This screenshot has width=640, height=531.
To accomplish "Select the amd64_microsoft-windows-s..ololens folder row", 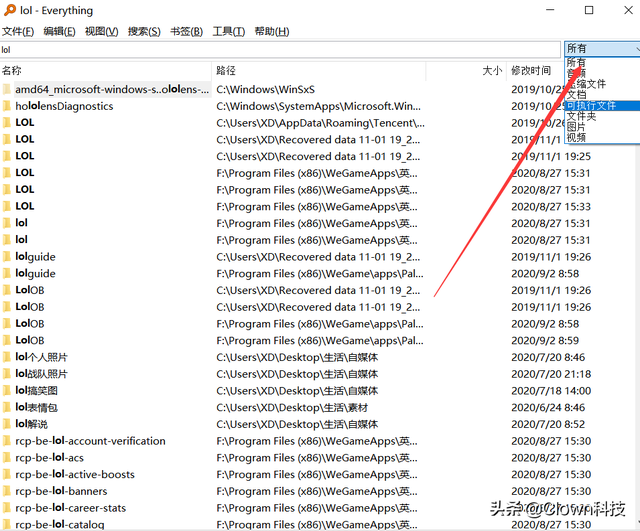I will pyautogui.click(x=112, y=89).
